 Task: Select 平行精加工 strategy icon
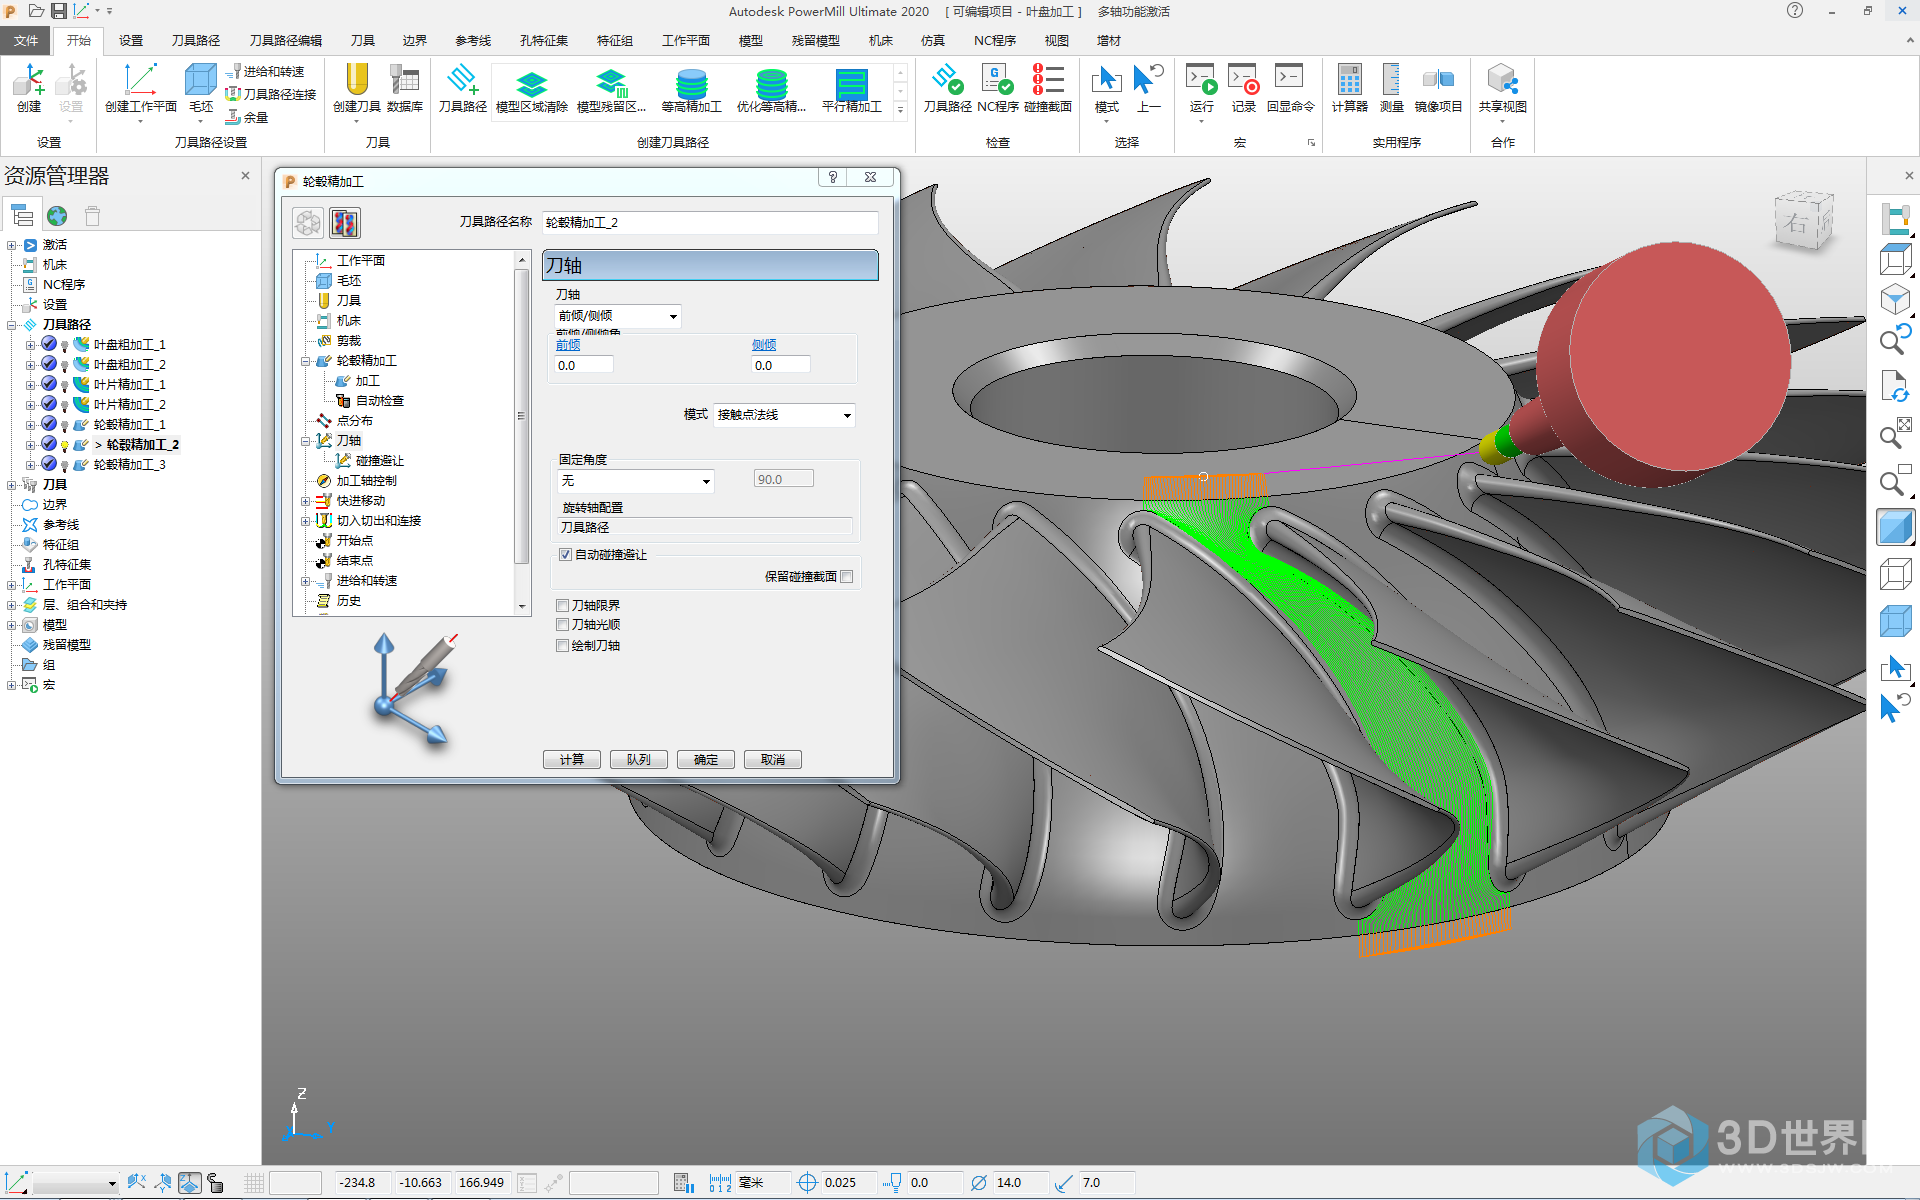point(851,90)
